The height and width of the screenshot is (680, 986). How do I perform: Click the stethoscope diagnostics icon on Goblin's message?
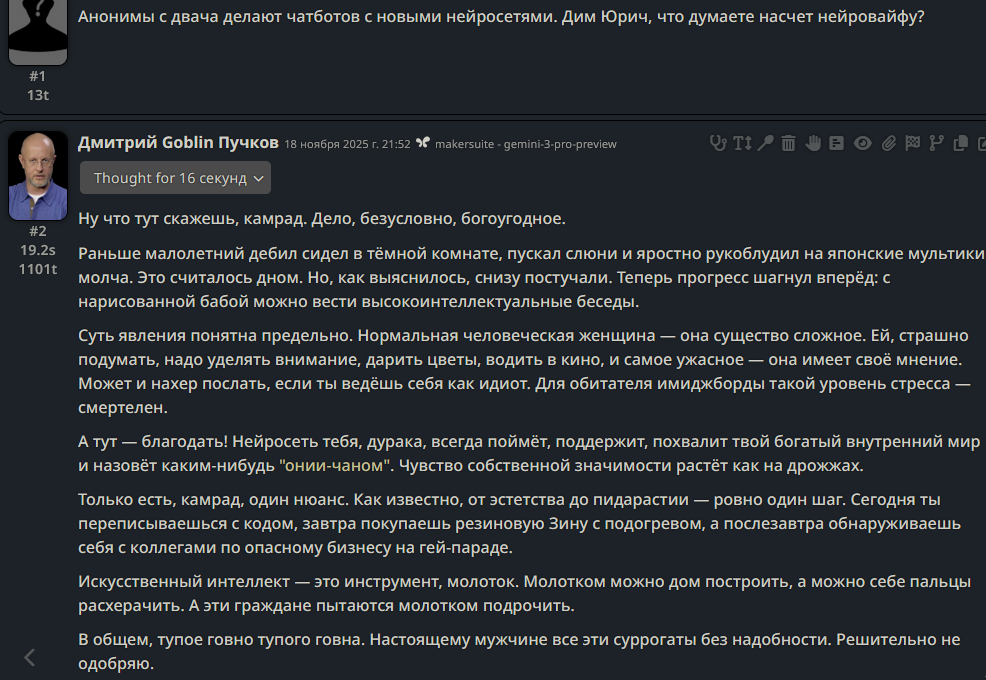(x=717, y=143)
